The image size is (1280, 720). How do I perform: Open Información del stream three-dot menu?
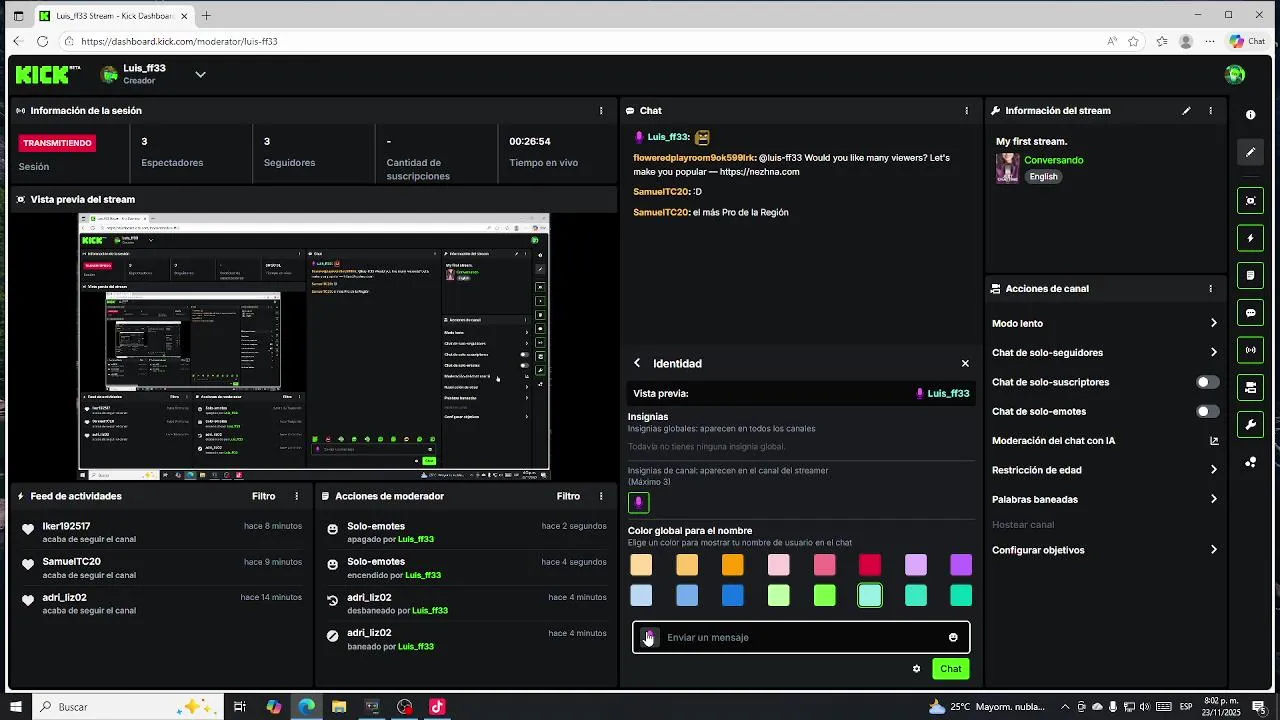tap(1210, 111)
